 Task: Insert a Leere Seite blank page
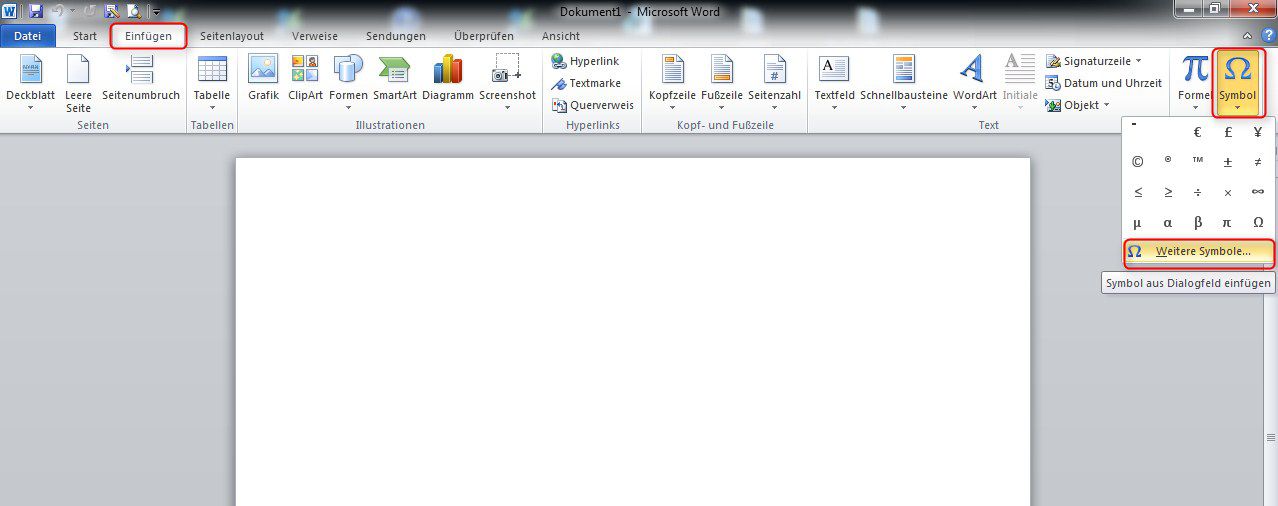pos(78,82)
